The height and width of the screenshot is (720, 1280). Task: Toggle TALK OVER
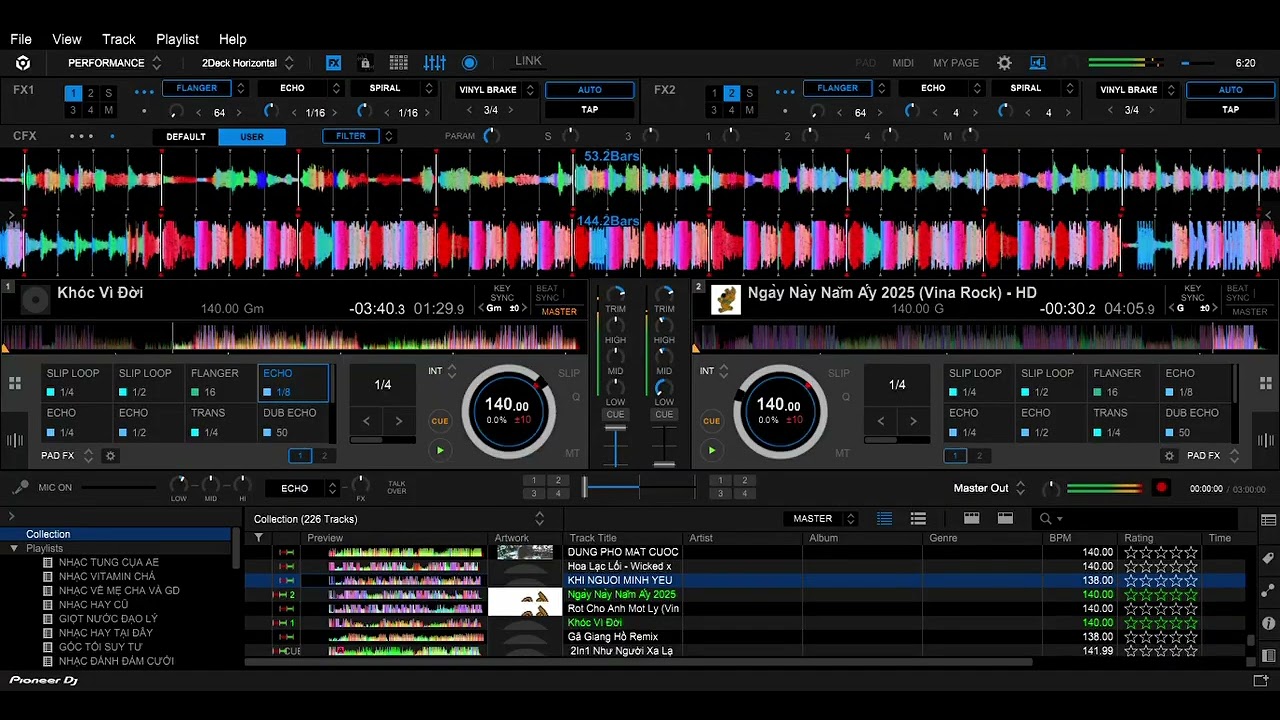click(x=397, y=487)
